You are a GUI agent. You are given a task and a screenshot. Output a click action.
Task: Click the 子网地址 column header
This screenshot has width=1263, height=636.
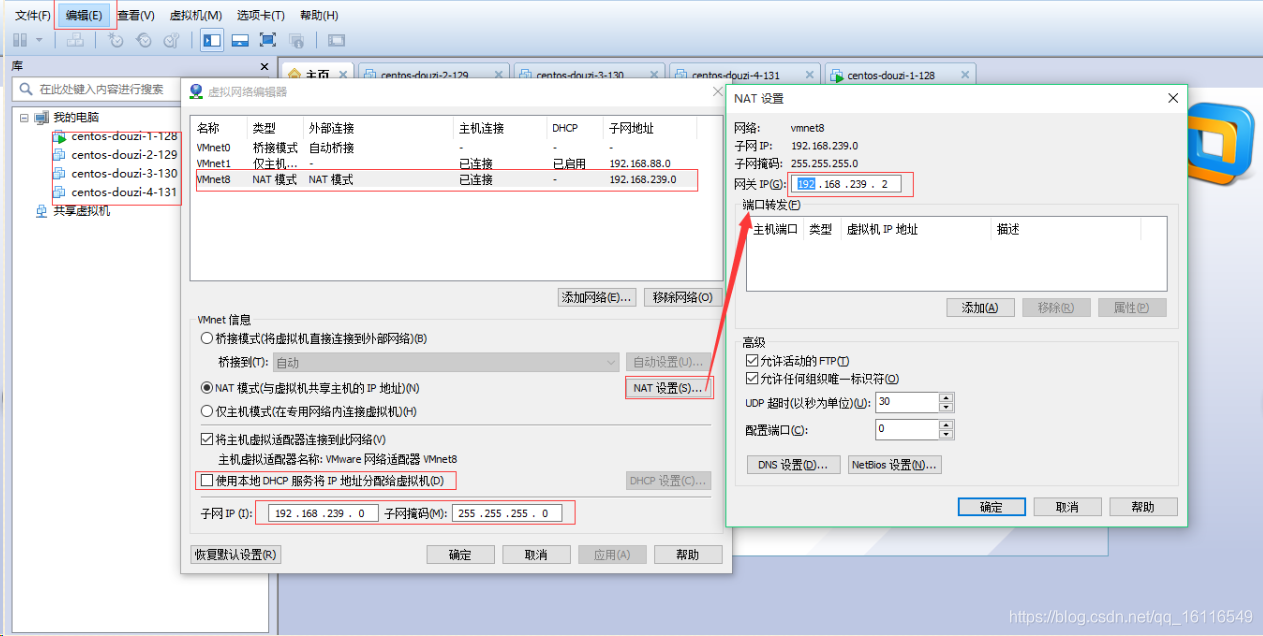[631, 128]
